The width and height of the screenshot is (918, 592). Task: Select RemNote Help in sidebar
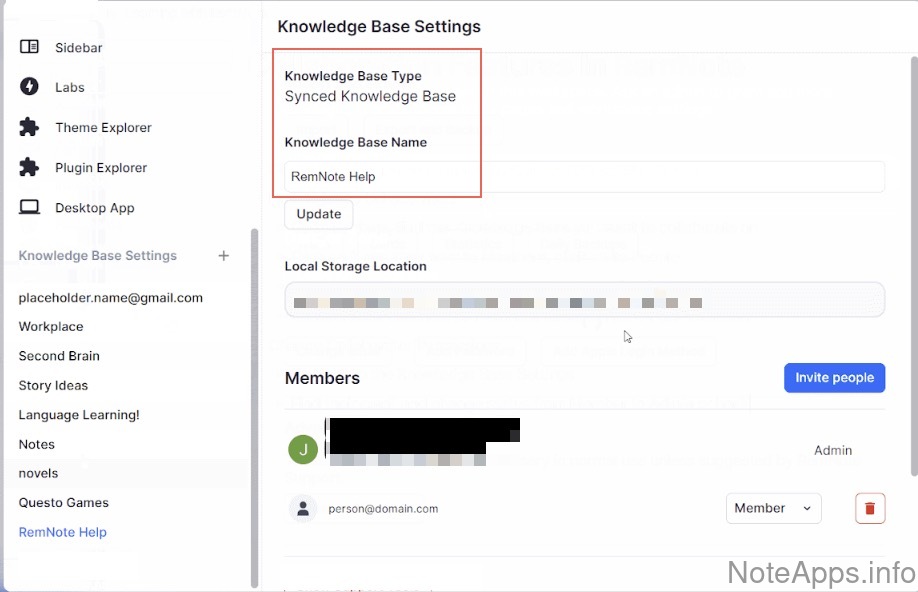[62, 532]
